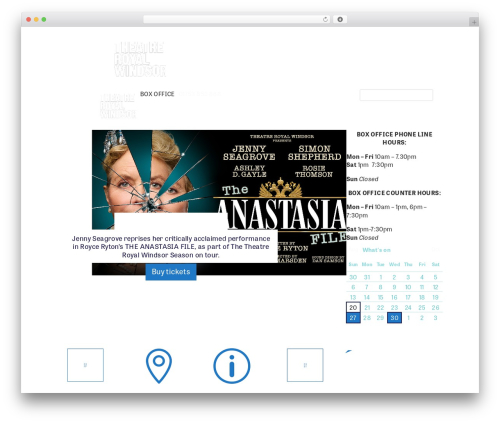Select calendar date 11
Screen dimensions: 500x423
(x=422, y=287)
